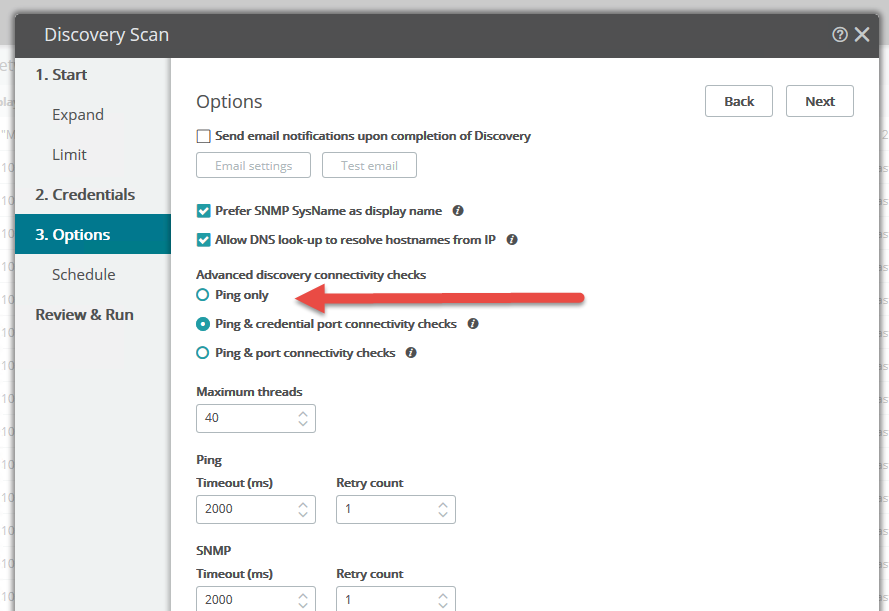Select the Ping only radio option
889x611 pixels.
(x=202, y=295)
